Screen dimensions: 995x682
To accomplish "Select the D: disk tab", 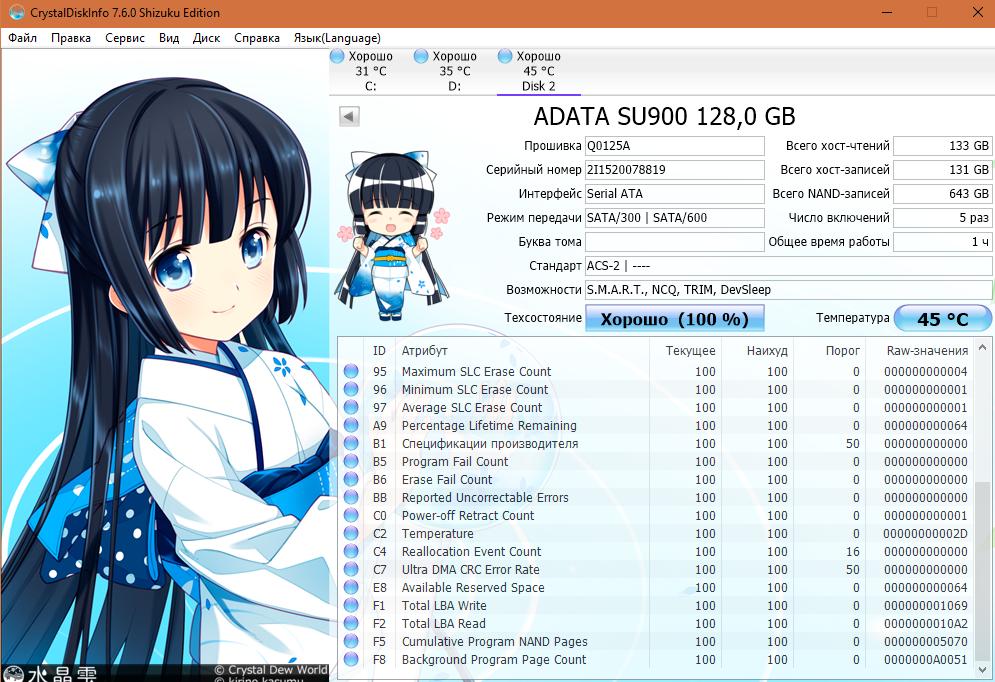I will (x=454, y=71).
